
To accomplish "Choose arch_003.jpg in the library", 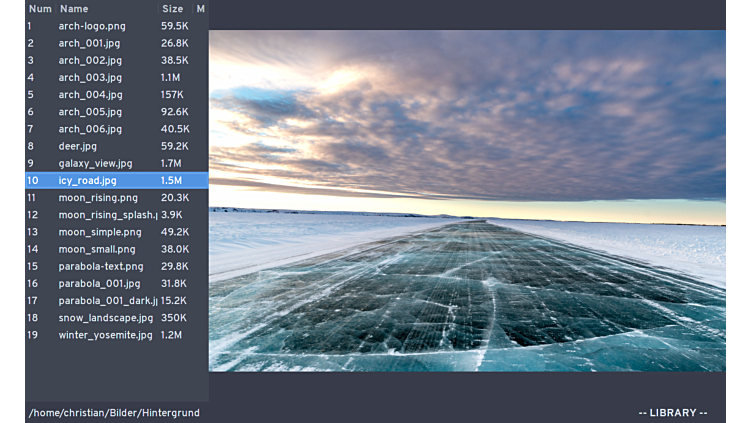I will click(x=89, y=77).
